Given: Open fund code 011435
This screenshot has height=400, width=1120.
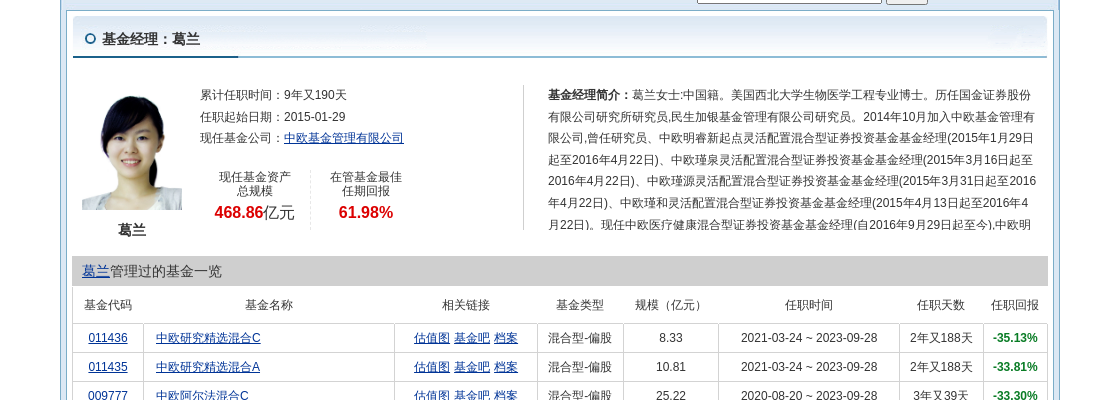Looking at the screenshot, I should coord(108,367).
